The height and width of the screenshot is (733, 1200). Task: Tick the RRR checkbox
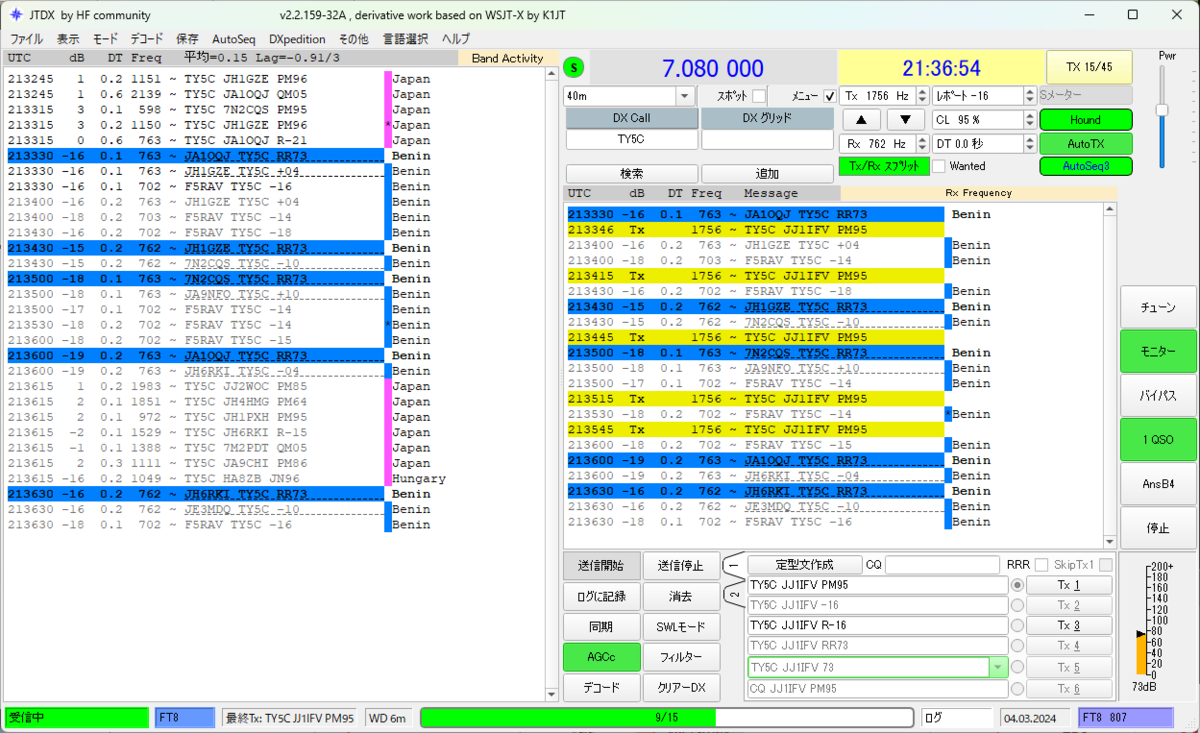(x=1042, y=565)
